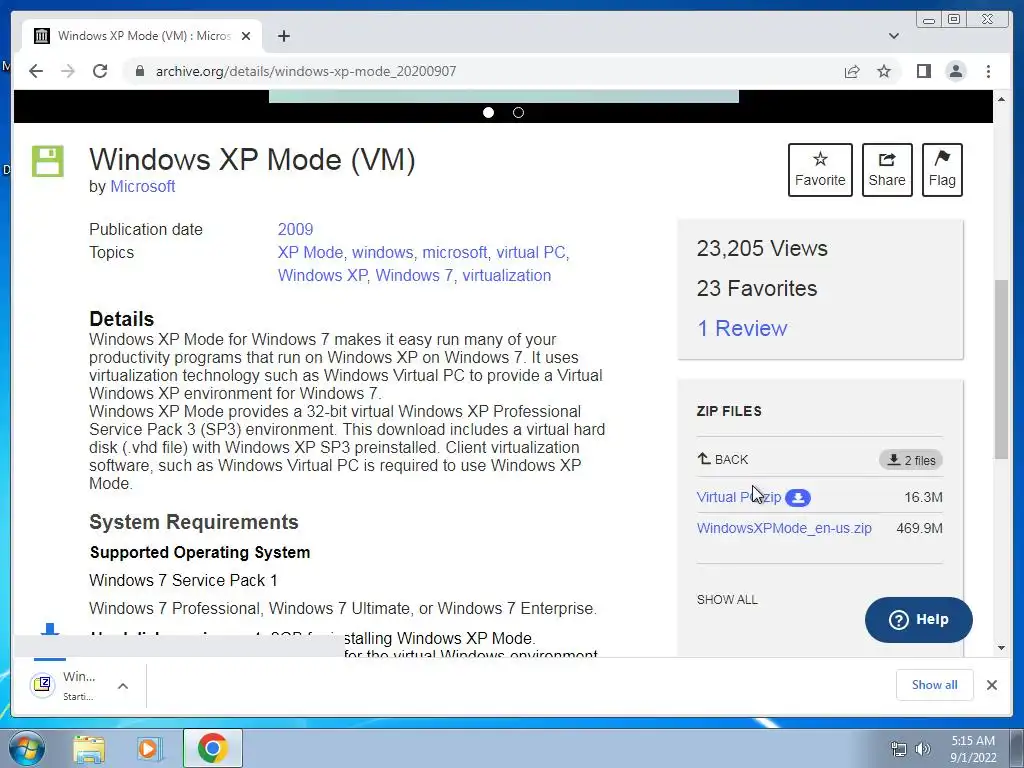The height and width of the screenshot is (768, 1024).
Task: Open a new tab with plus button
Action: (x=283, y=36)
